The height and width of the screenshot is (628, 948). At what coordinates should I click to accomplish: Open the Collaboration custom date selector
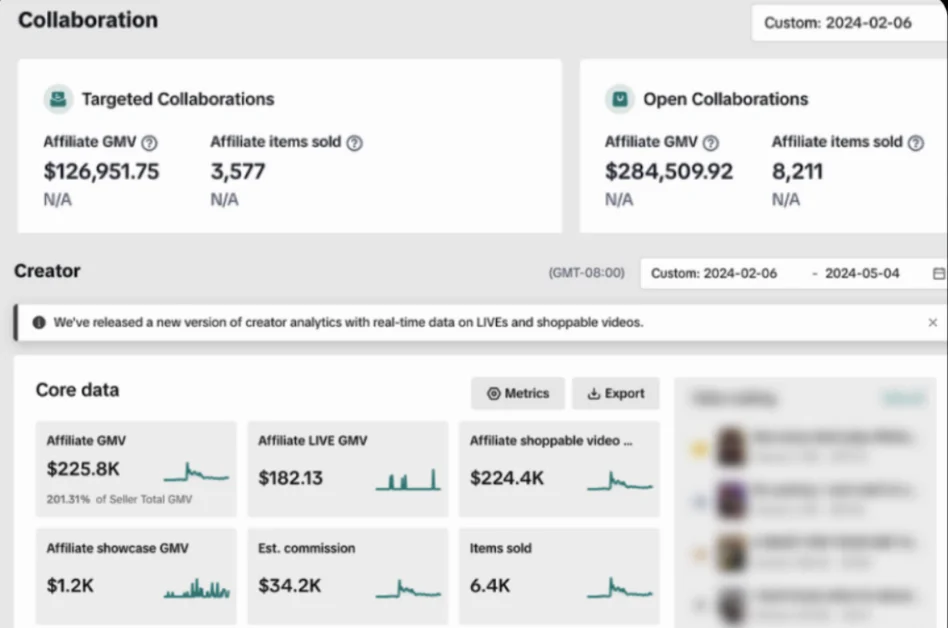[x=842, y=22]
